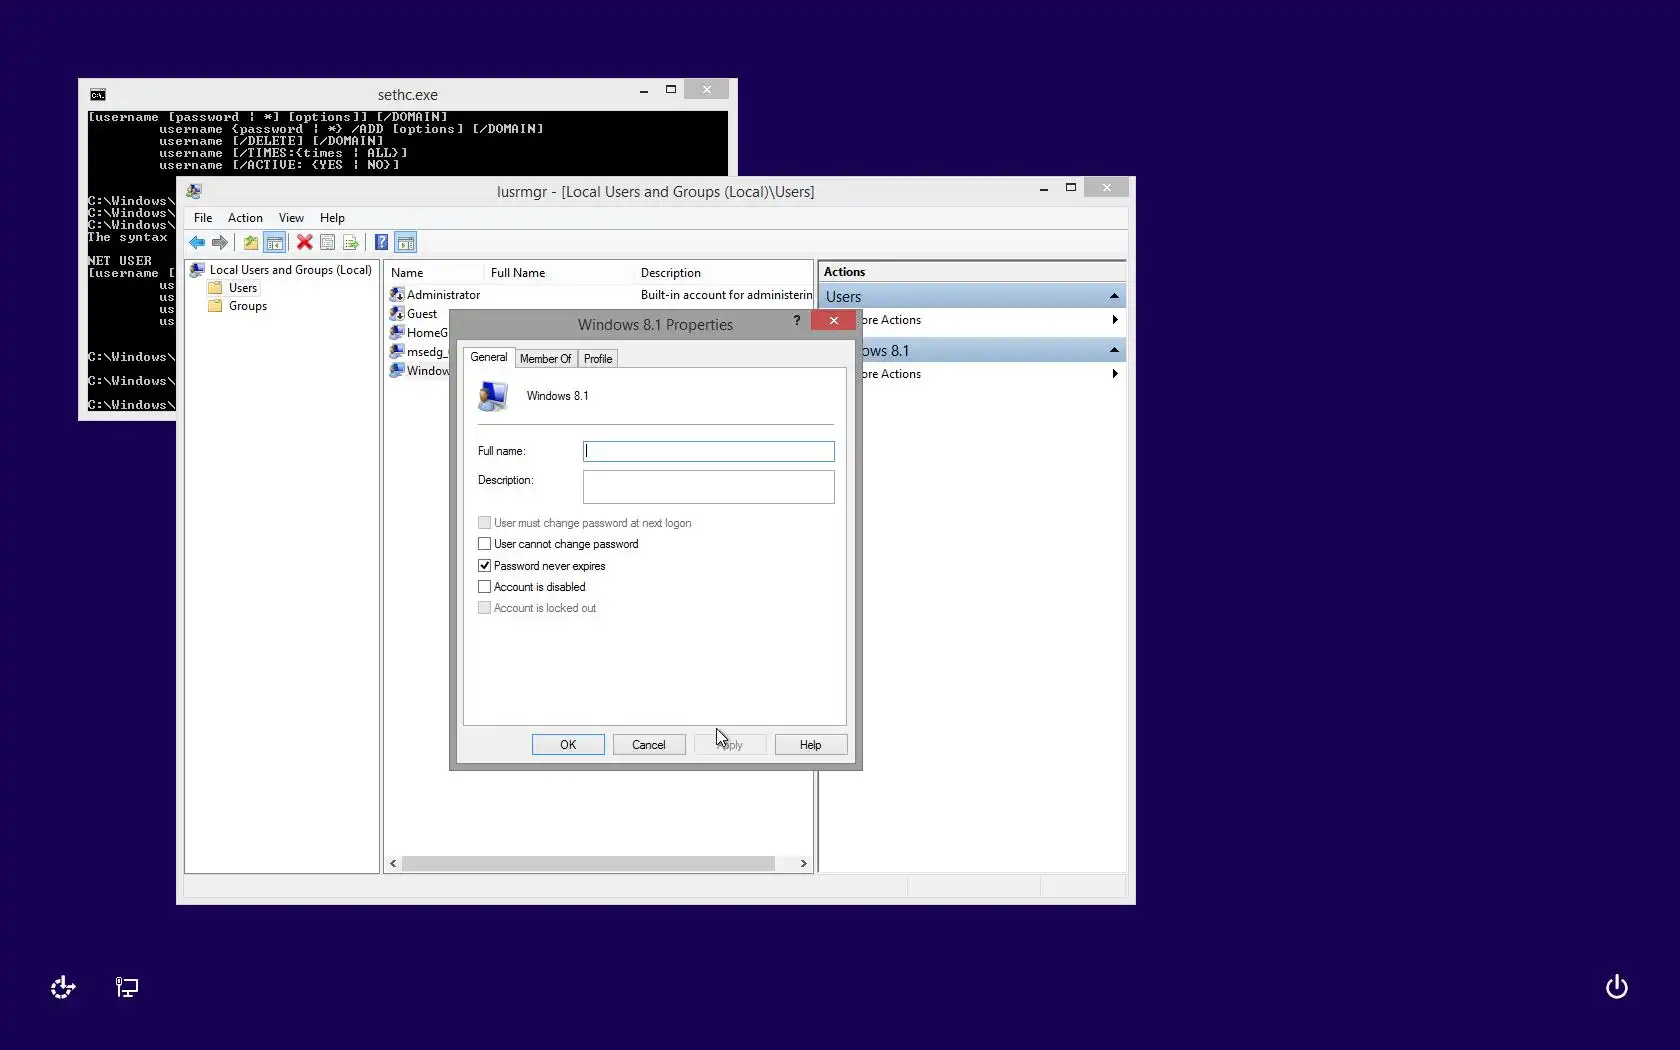Image resolution: width=1680 pixels, height=1050 pixels.
Task: Expand More Actions arrow under Users
Action: (1115, 320)
